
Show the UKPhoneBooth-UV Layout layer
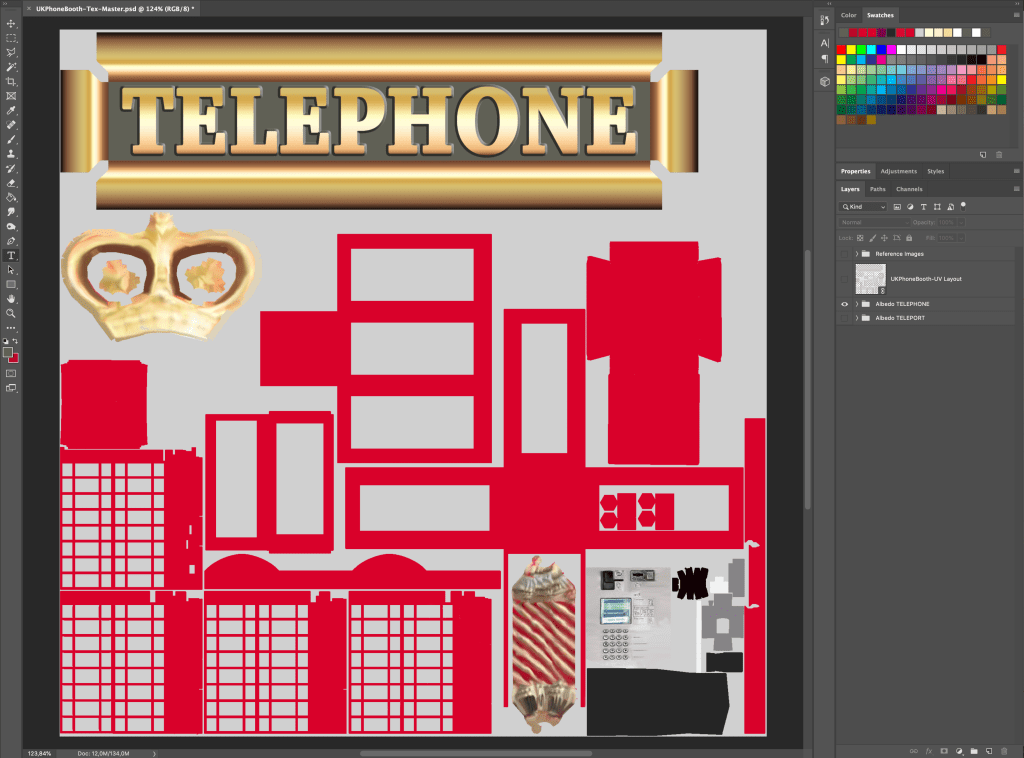pos(844,279)
